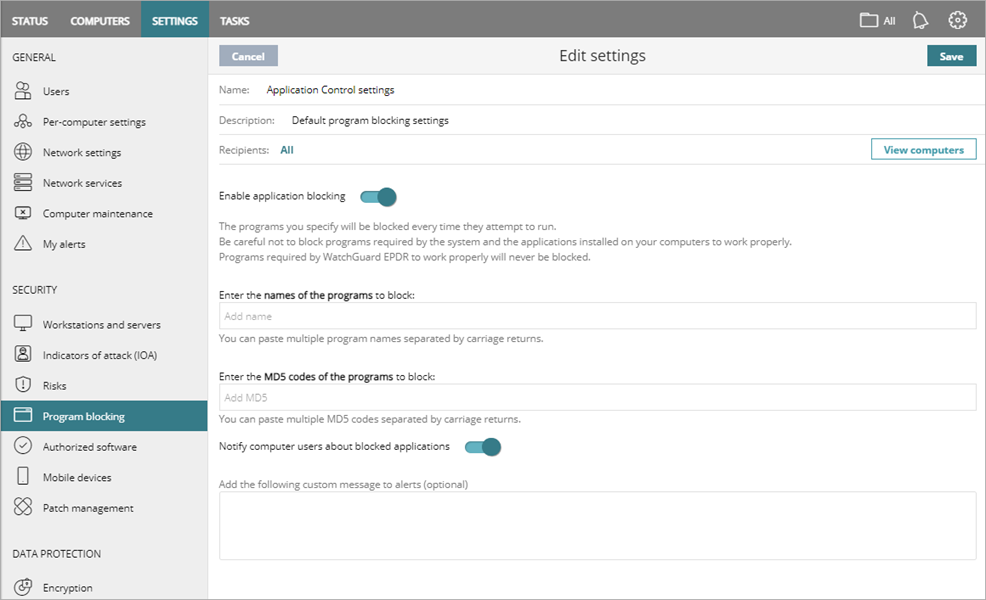
Task: Open Network settings globe icon
Action: 23,153
